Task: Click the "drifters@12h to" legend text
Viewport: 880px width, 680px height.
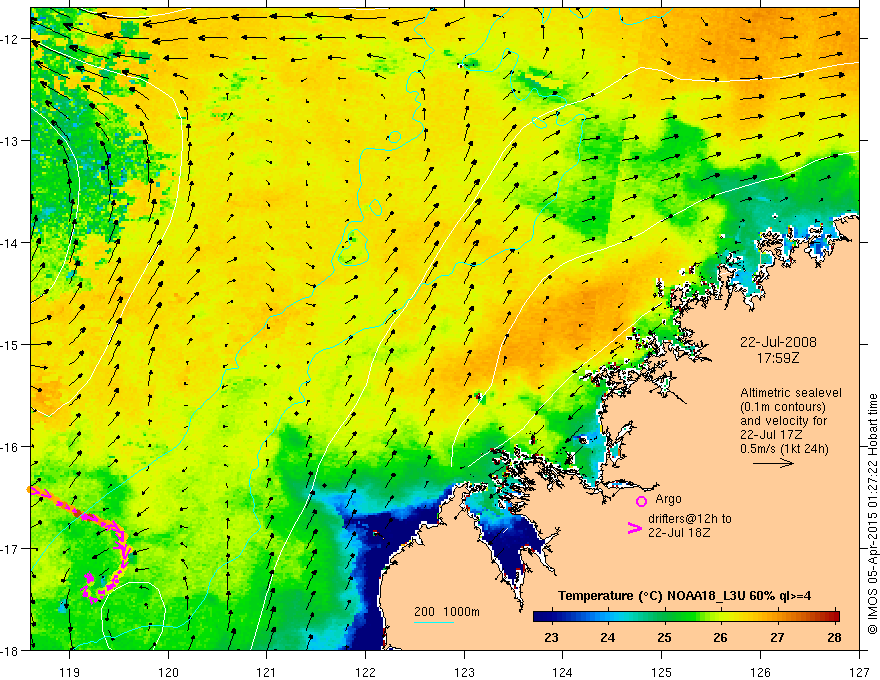Action: tap(690, 519)
